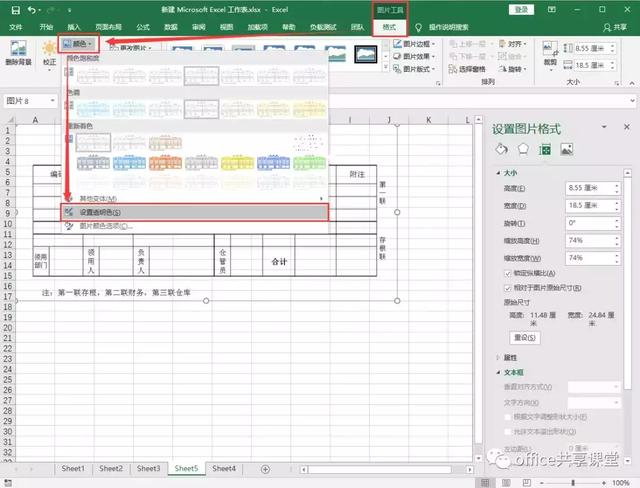Viewport: 640px width, 488px height.
Task: Open Fill & Line paint bucket pane icon
Action: click(x=502, y=149)
